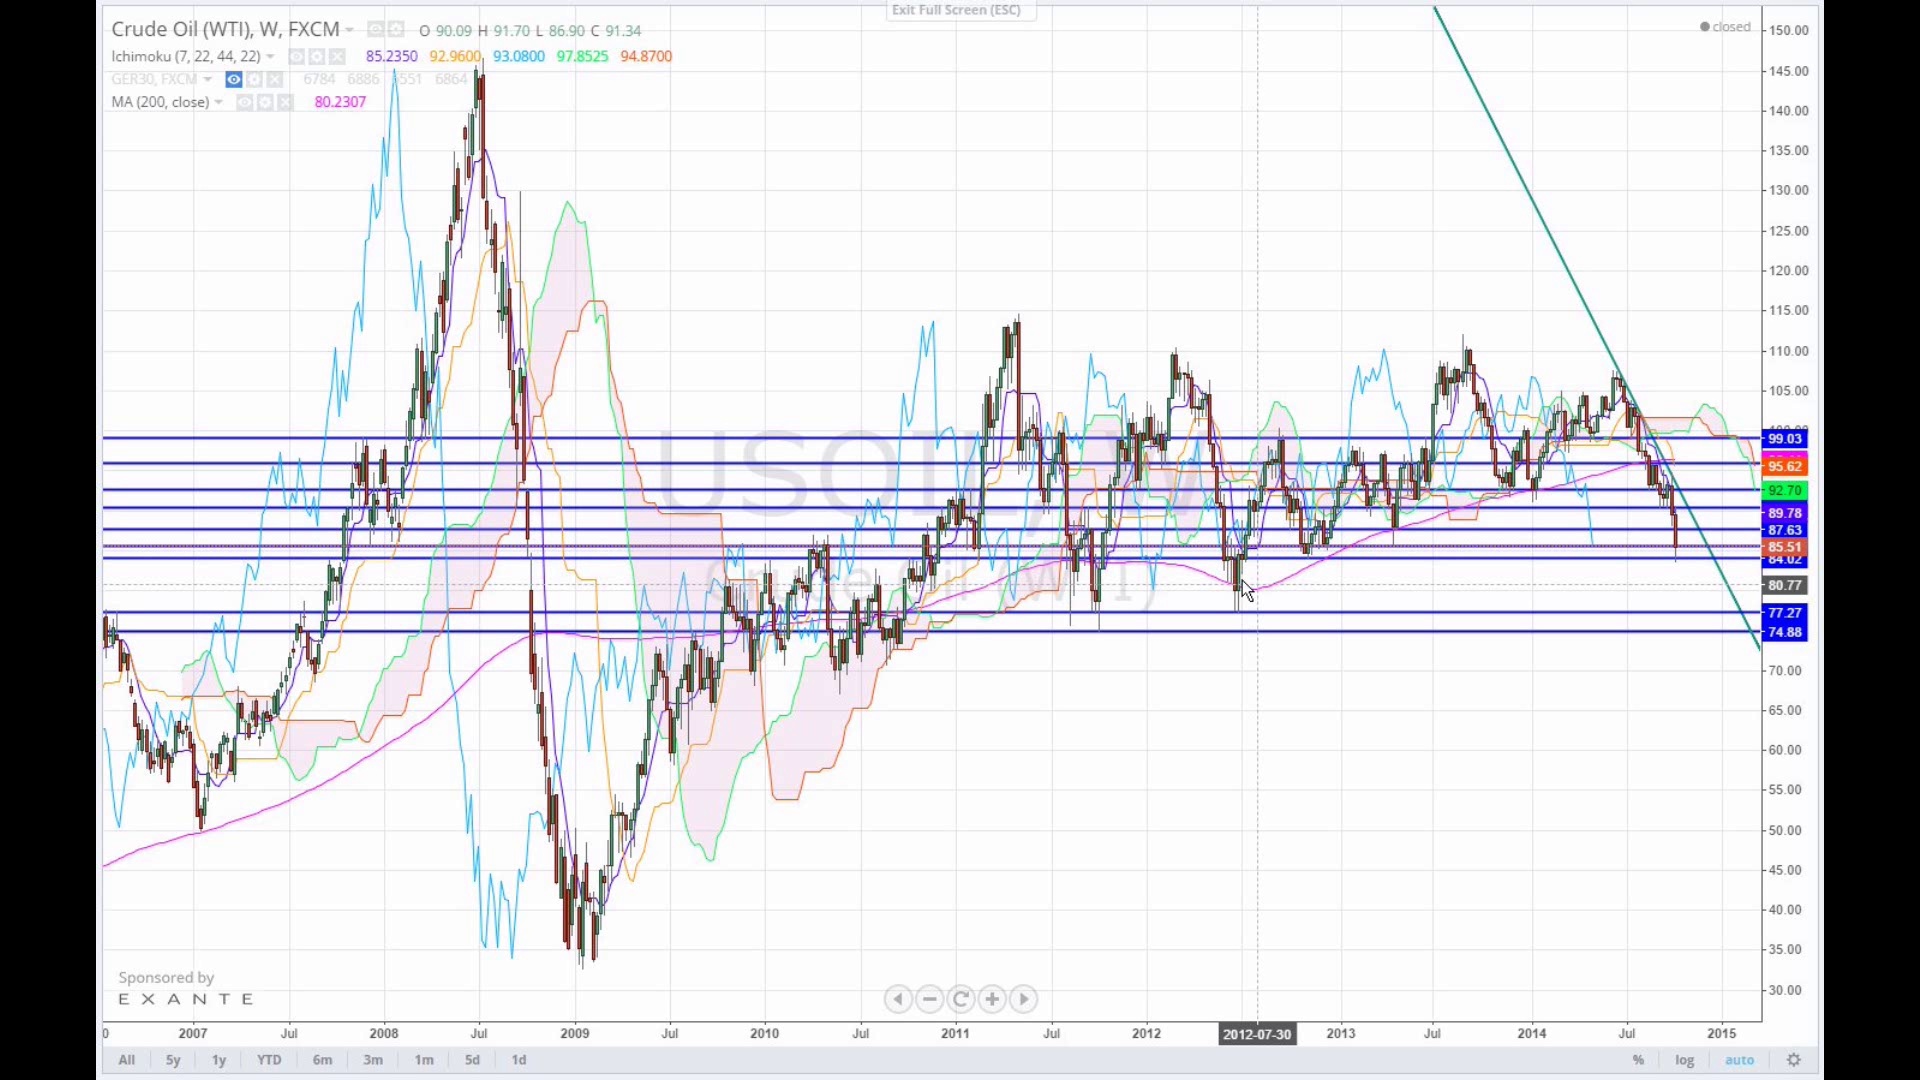
Task: Select the YTD time range
Action: (269, 1060)
